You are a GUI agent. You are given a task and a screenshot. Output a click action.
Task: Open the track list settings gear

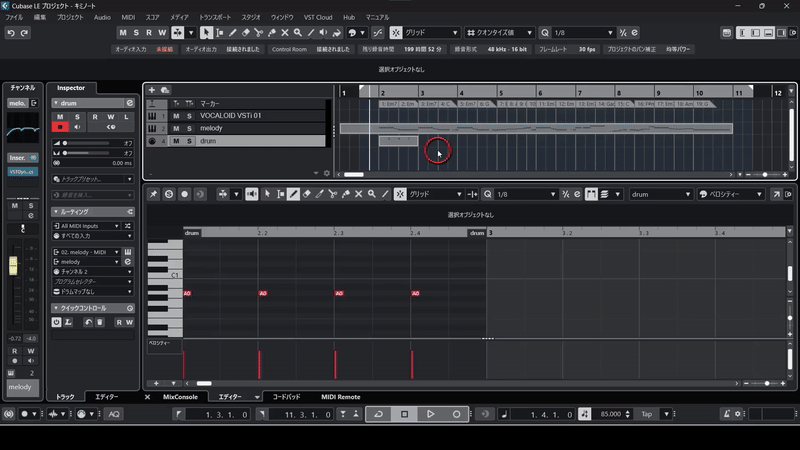point(327,173)
